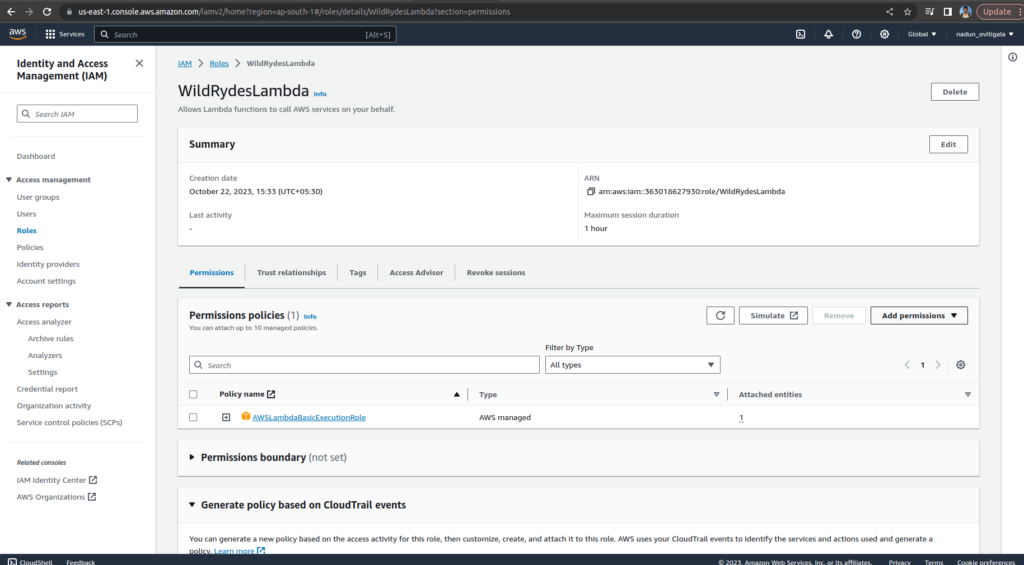The image size is (1024, 565).
Task: Collapse the Access management nav group
Action: (x=9, y=180)
